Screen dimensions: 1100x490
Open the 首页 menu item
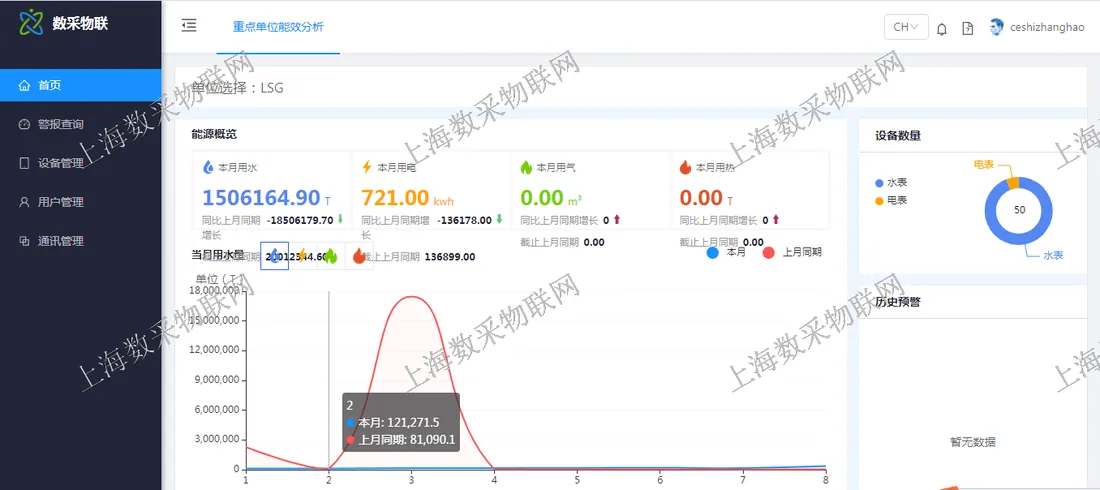coord(81,86)
